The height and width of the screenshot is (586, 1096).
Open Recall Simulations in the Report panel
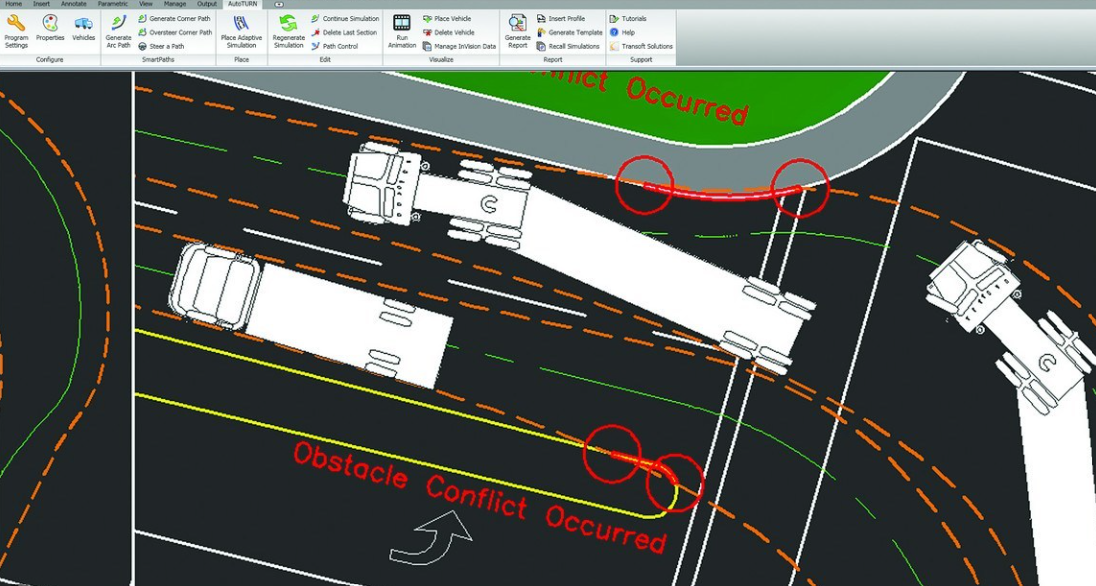click(575, 45)
